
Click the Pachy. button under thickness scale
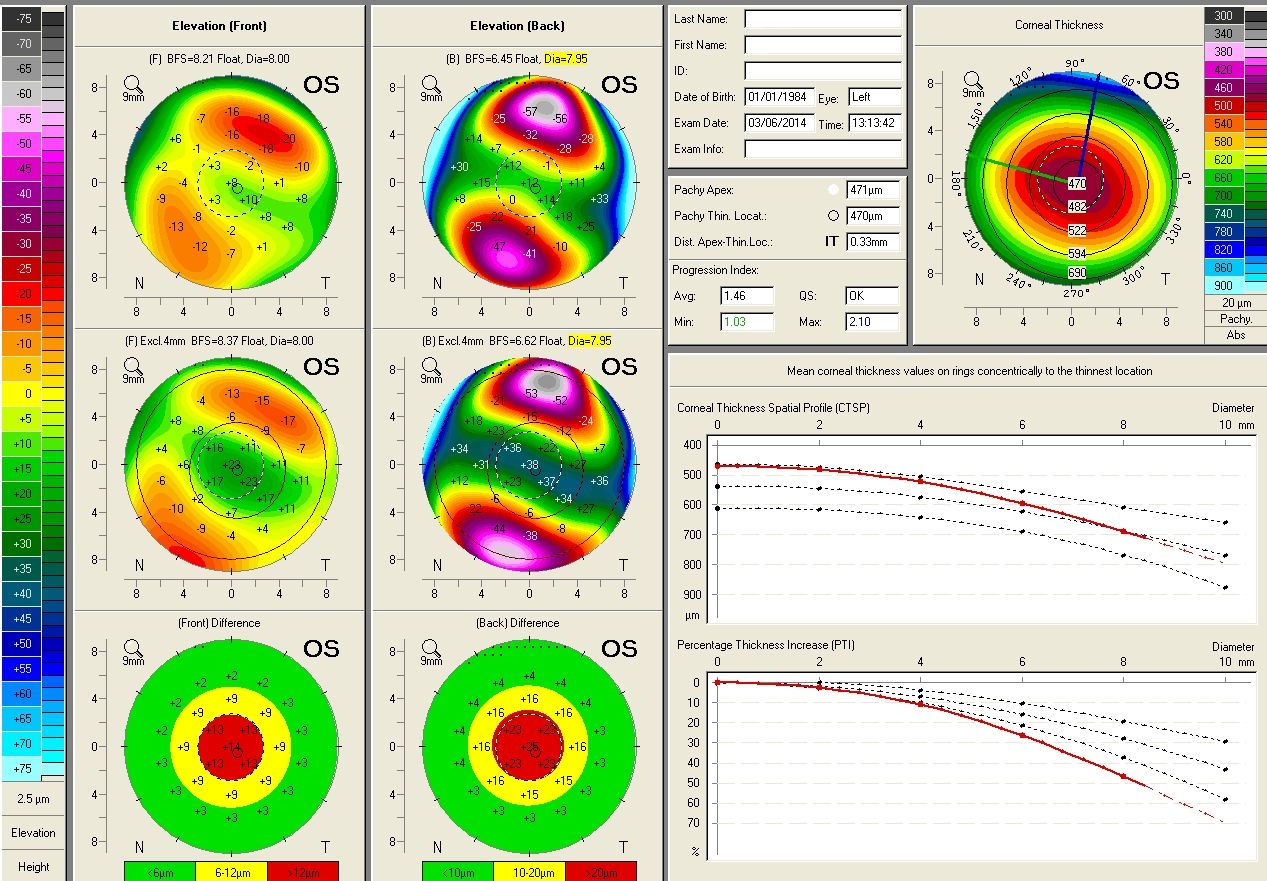(1236, 319)
